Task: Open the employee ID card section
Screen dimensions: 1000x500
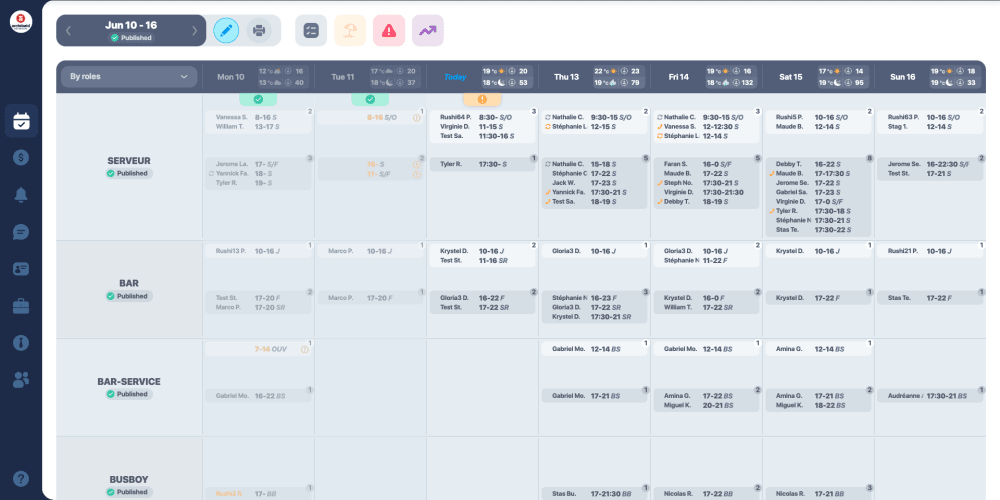Action: pos(21,269)
